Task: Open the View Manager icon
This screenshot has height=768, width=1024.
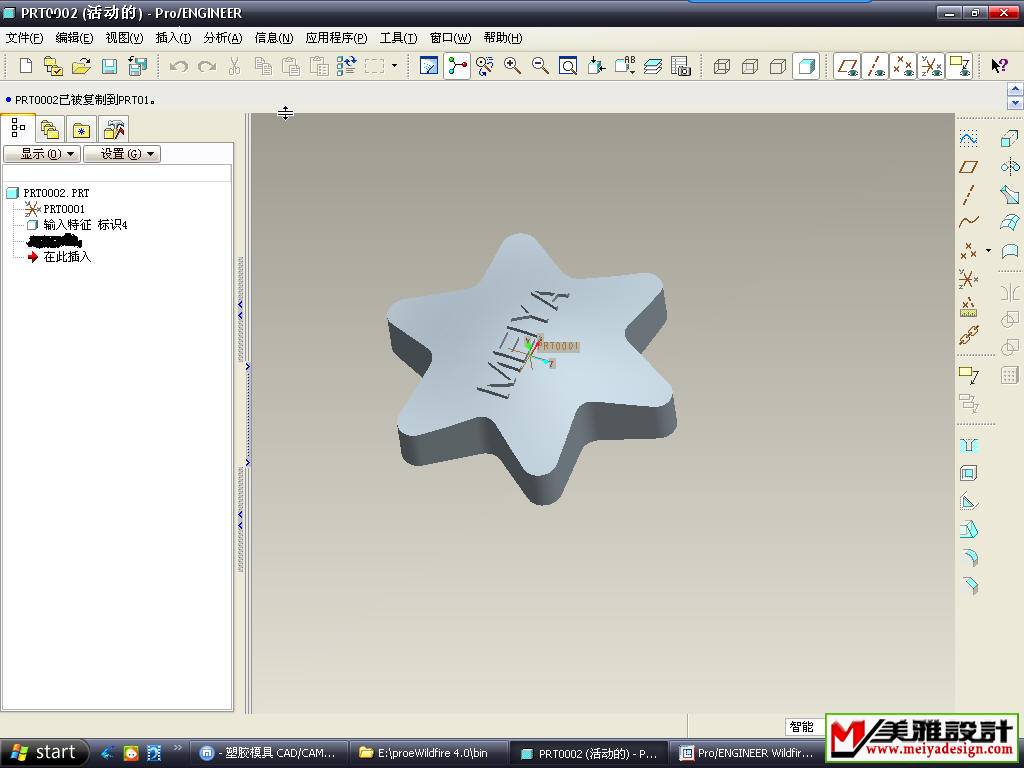Action: pyautogui.click(x=680, y=66)
